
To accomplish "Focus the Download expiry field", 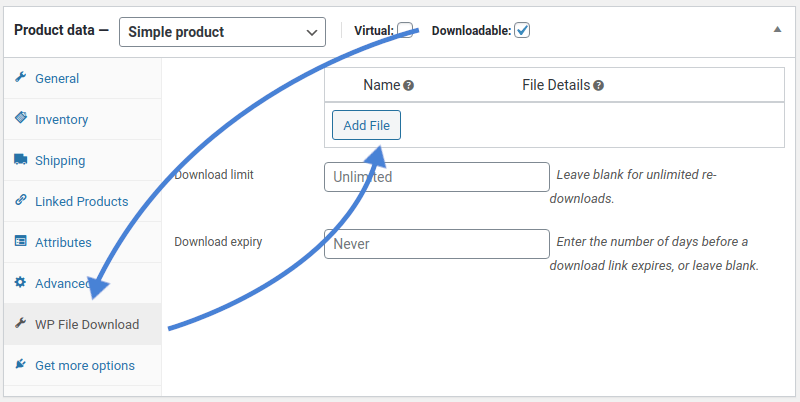I will pyautogui.click(x=437, y=244).
